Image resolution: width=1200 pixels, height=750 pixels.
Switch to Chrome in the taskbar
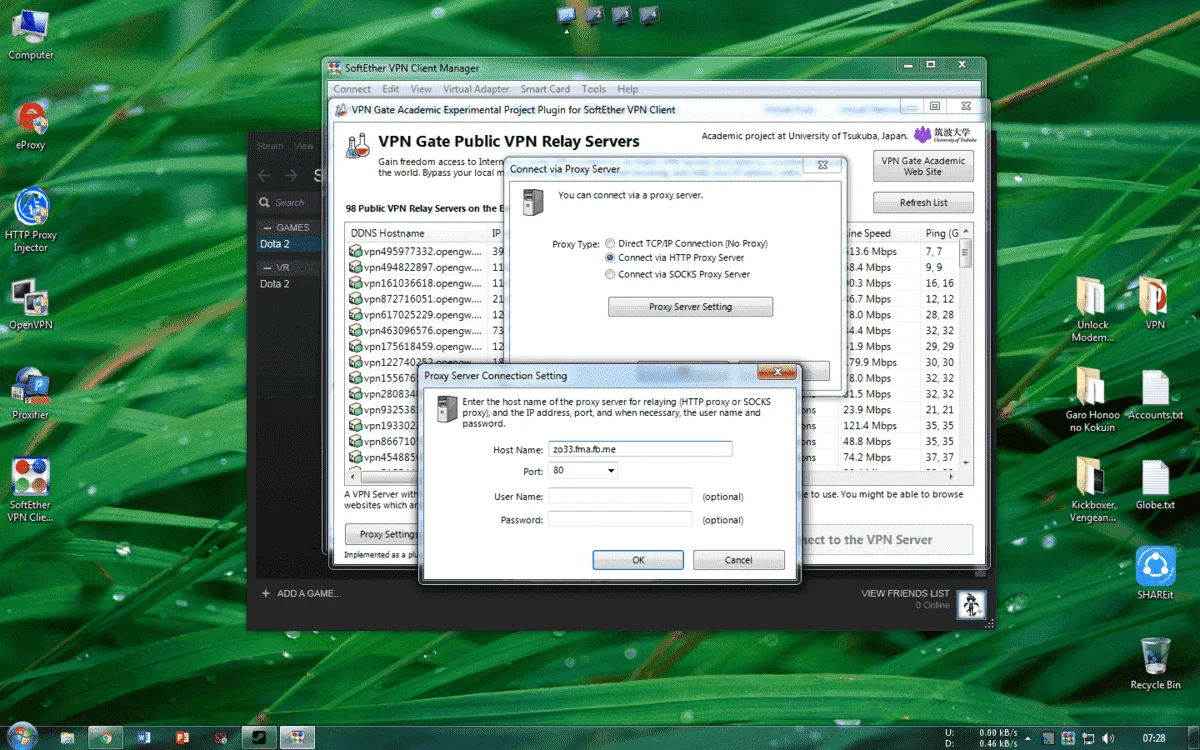point(104,737)
